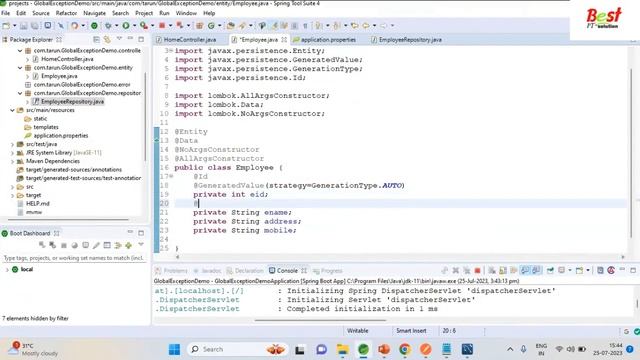Click the pencil edit icon in Boot Dashboard
Screen dimensions: 640x360
pyautogui.click(x=96, y=245)
